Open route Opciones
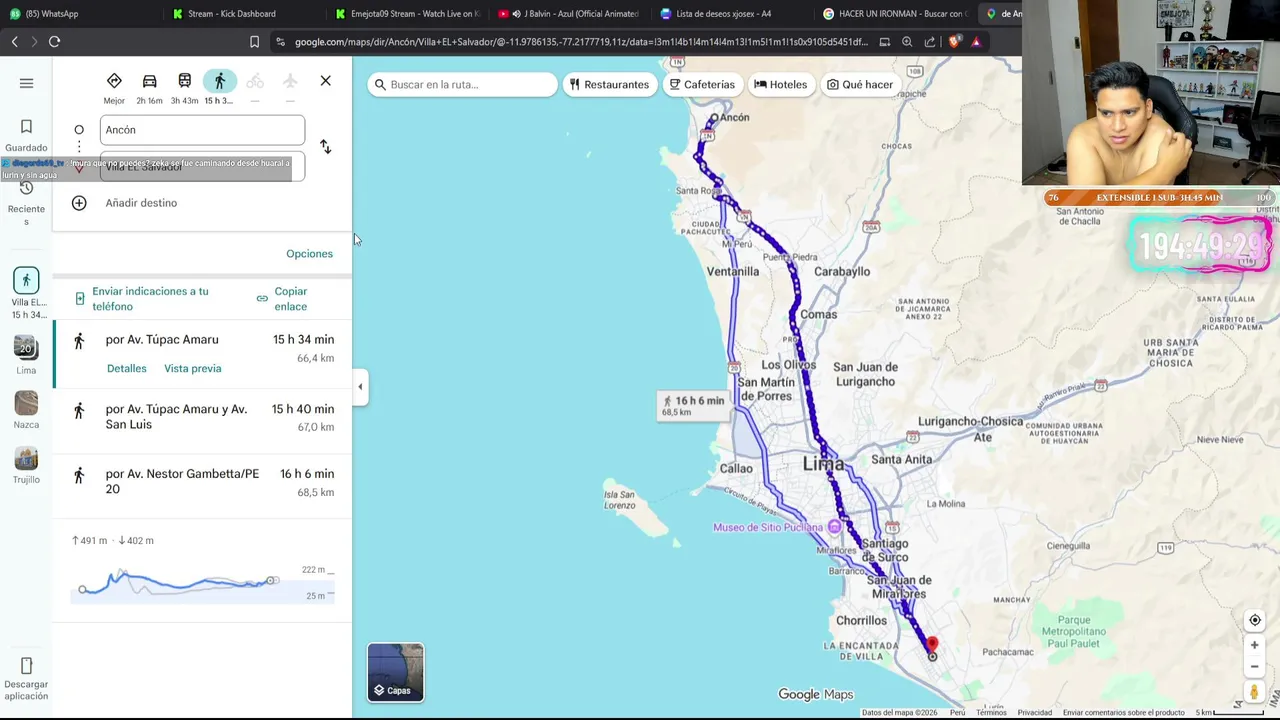 (309, 254)
